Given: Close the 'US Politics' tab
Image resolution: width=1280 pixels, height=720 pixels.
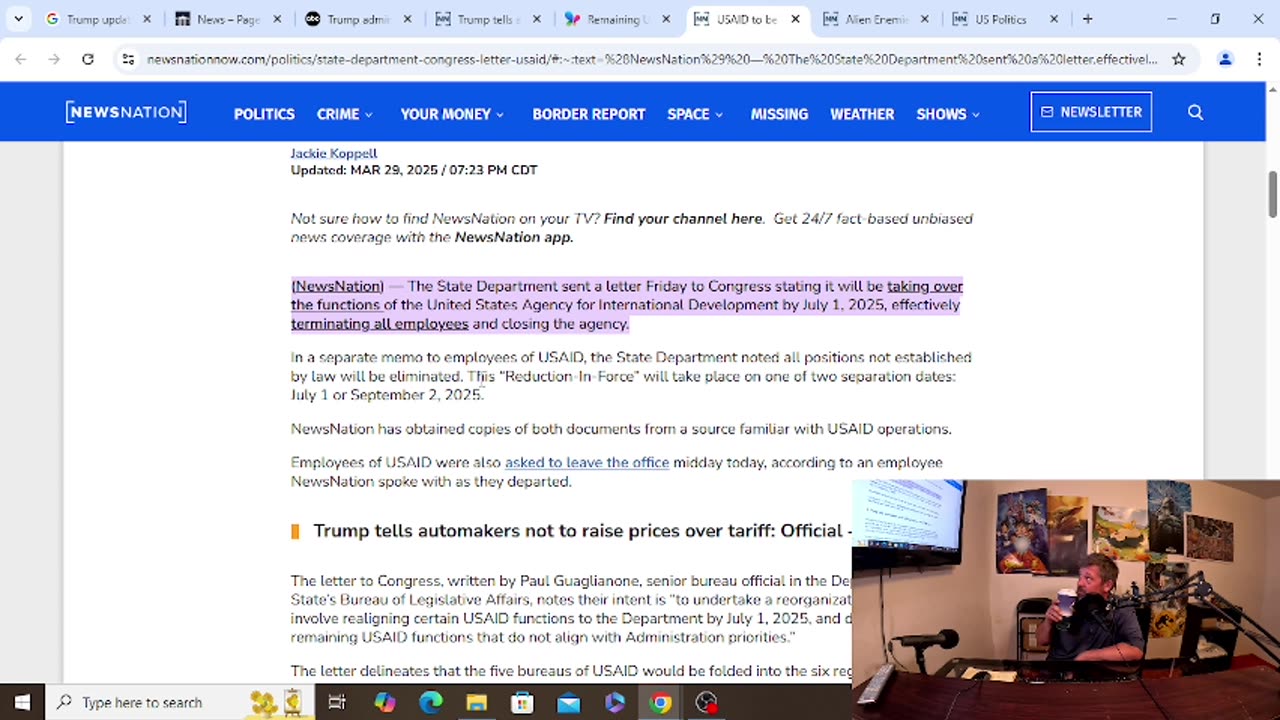Looking at the screenshot, I should (1054, 19).
